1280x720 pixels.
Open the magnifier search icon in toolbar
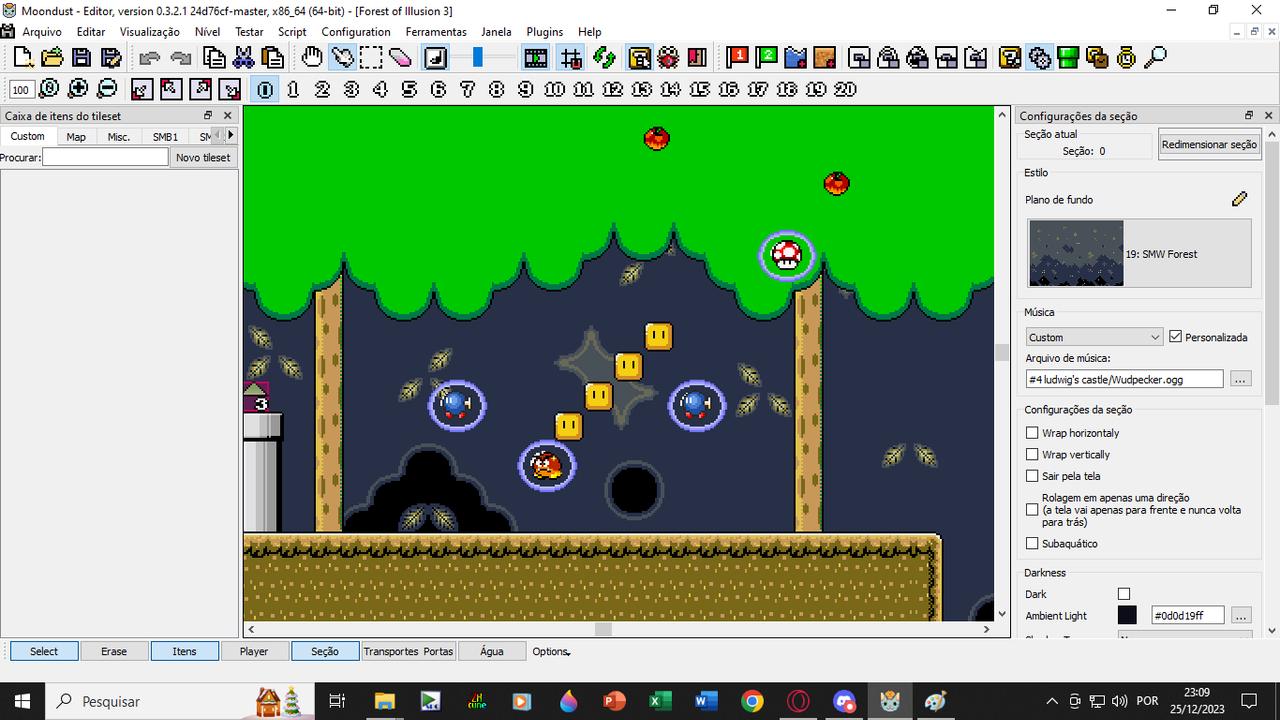click(1155, 58)
